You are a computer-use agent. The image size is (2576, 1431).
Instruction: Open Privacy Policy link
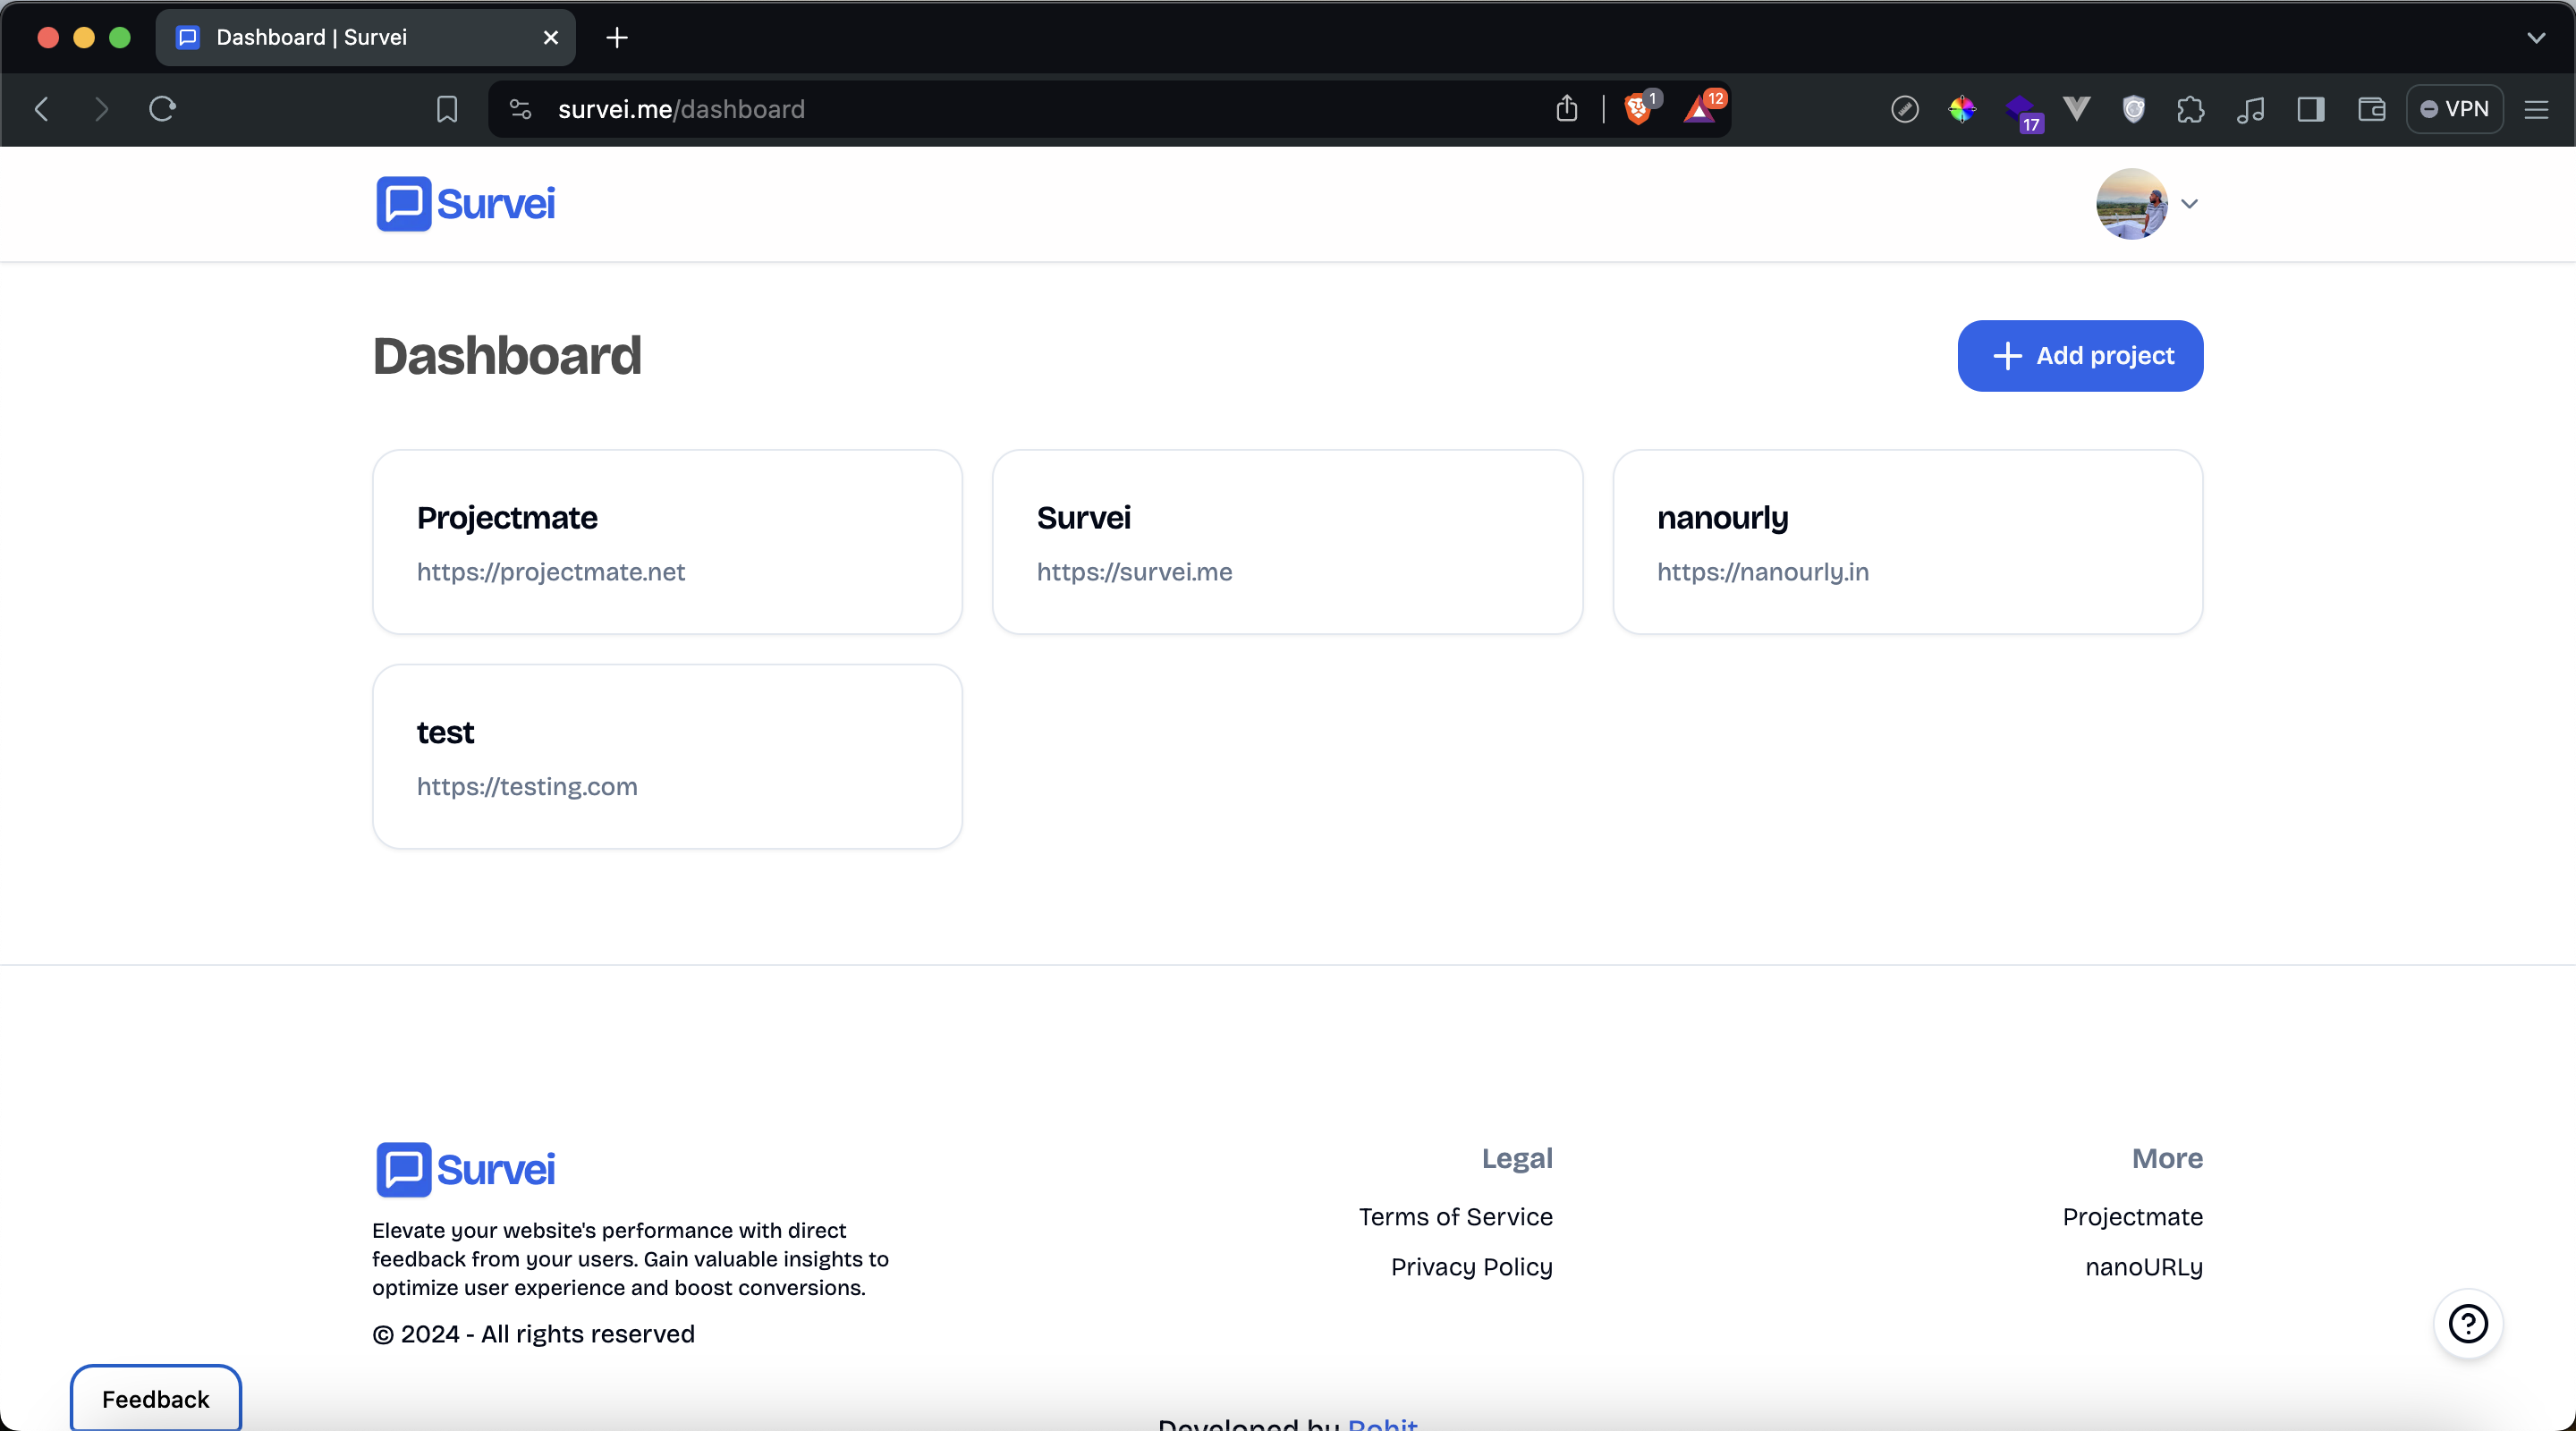(1471, 1267)
